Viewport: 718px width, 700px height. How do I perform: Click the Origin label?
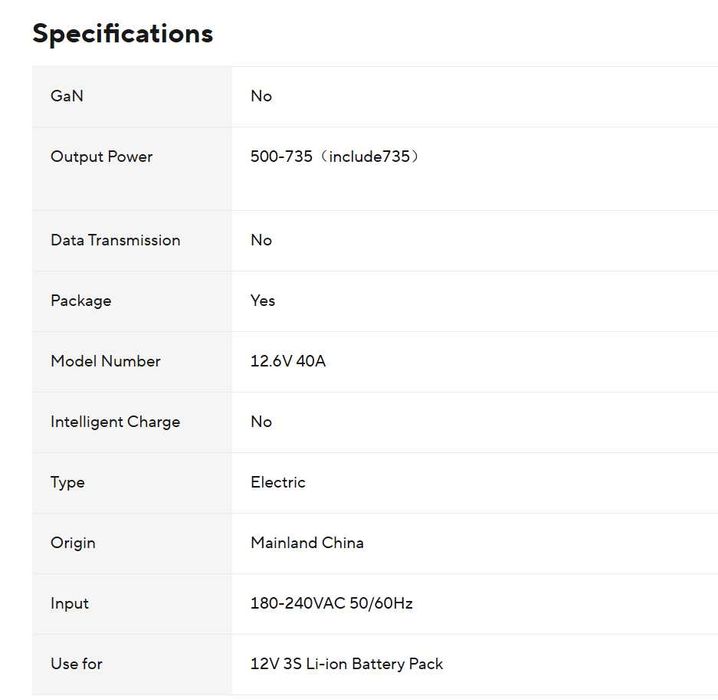pos(73,543)
